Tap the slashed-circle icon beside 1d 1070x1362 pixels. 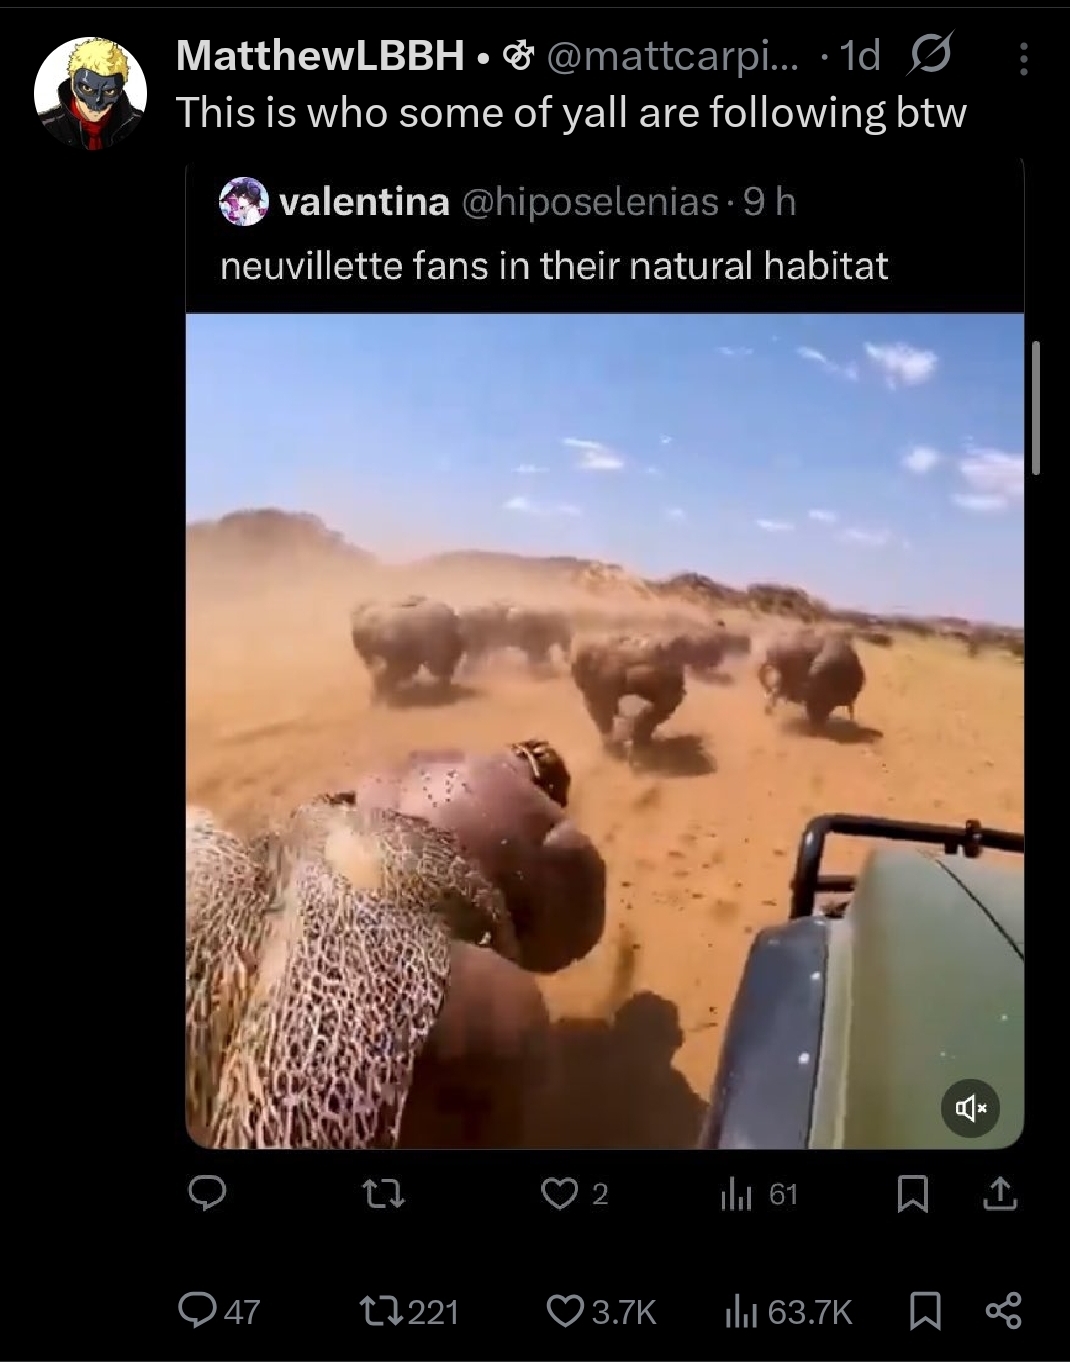(x=930, y=56)
